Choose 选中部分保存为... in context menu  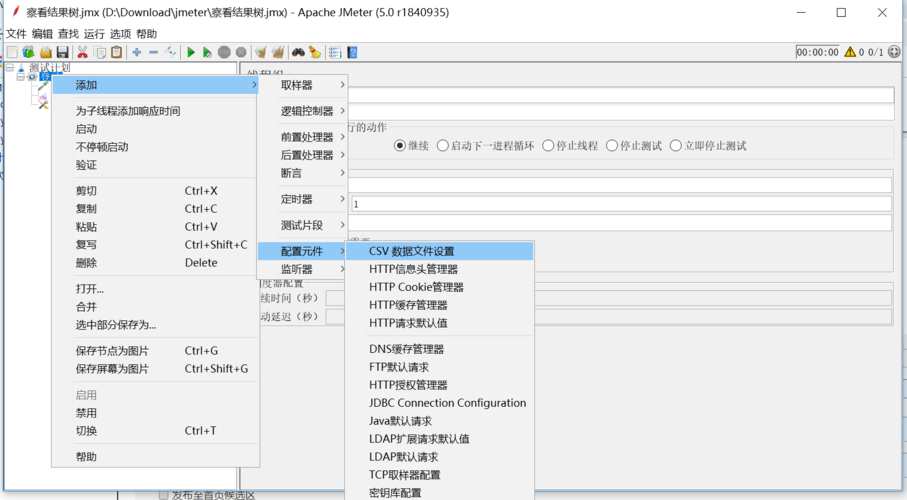coord(155,325)
